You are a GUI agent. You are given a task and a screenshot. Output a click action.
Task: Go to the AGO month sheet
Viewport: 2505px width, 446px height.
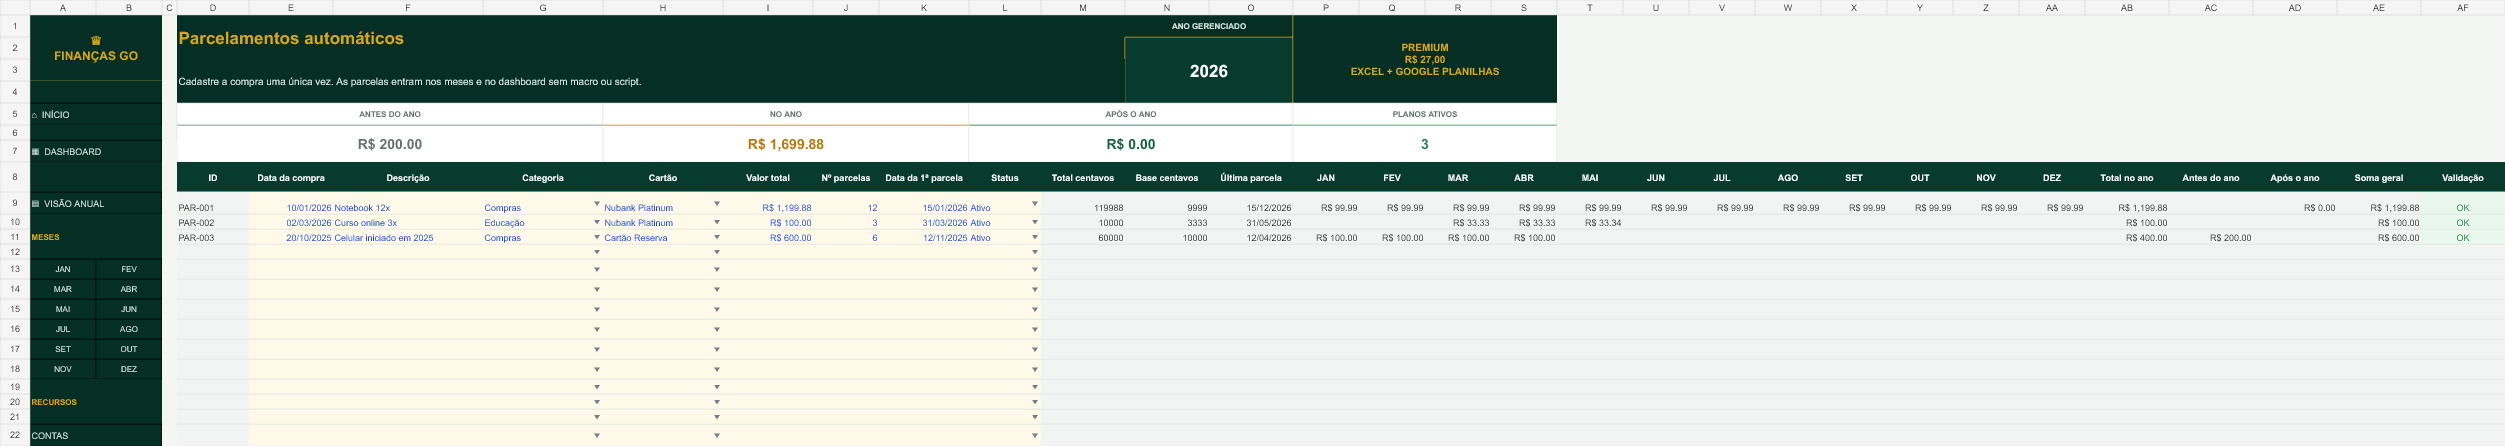(x=129, y=329)
